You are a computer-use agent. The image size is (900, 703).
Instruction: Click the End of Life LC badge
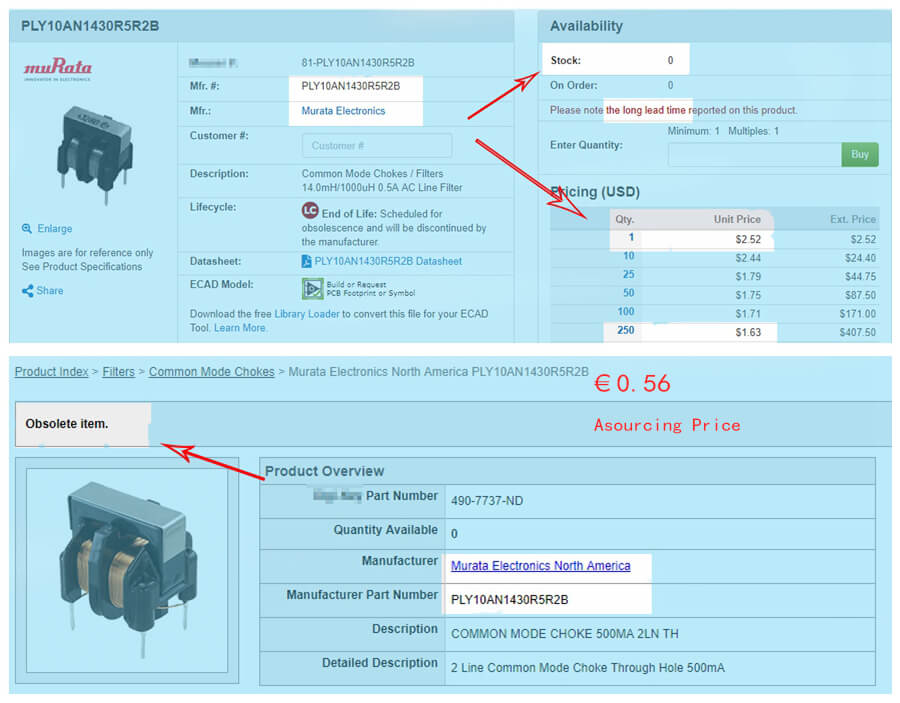(310, 211)
